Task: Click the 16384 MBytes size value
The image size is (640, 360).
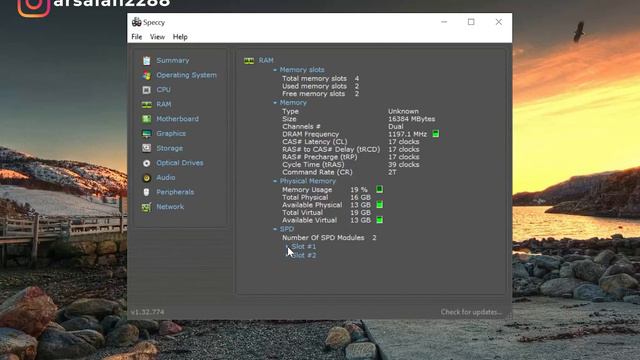Action: tap(411, 119)
